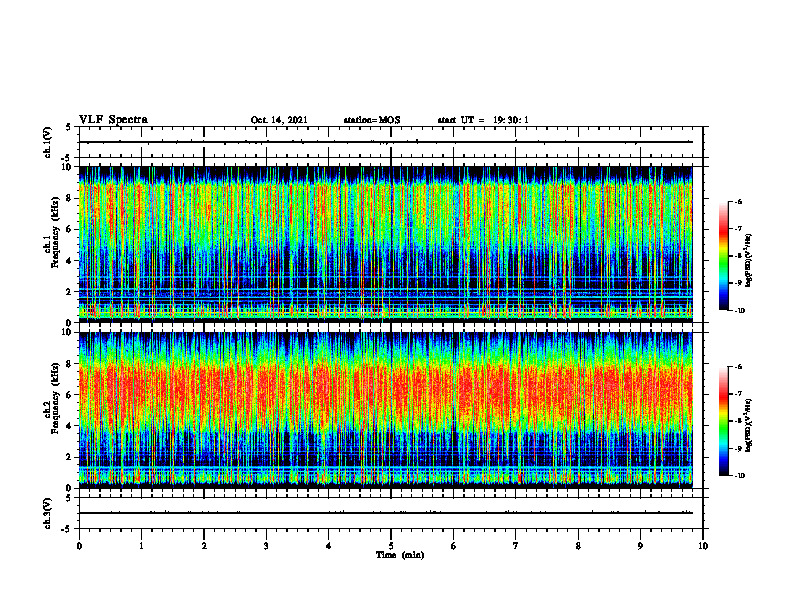Click time axis tick label "3"
Screen dimensions: 792x612
tap(266, 546)
